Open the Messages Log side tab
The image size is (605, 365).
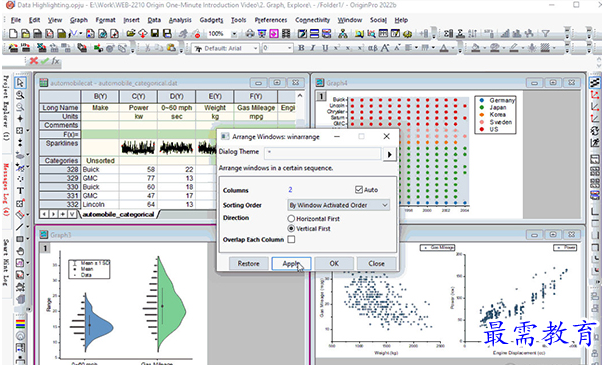[6, 189]
